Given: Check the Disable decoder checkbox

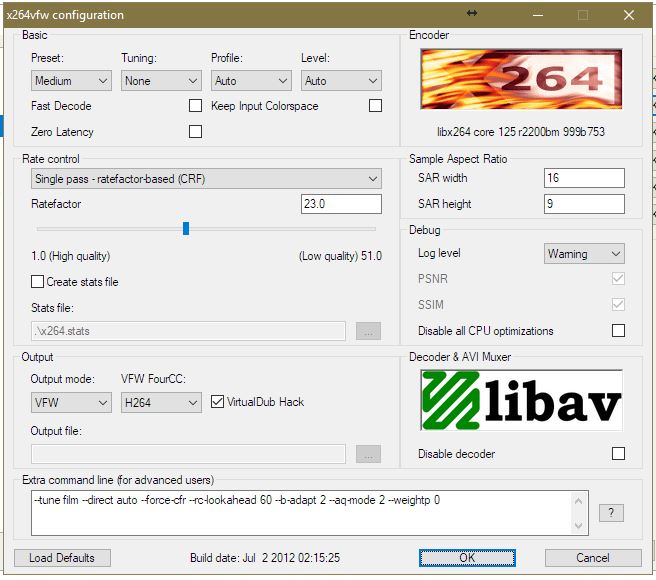Looking at the screenshot, I should pos(618,453).
